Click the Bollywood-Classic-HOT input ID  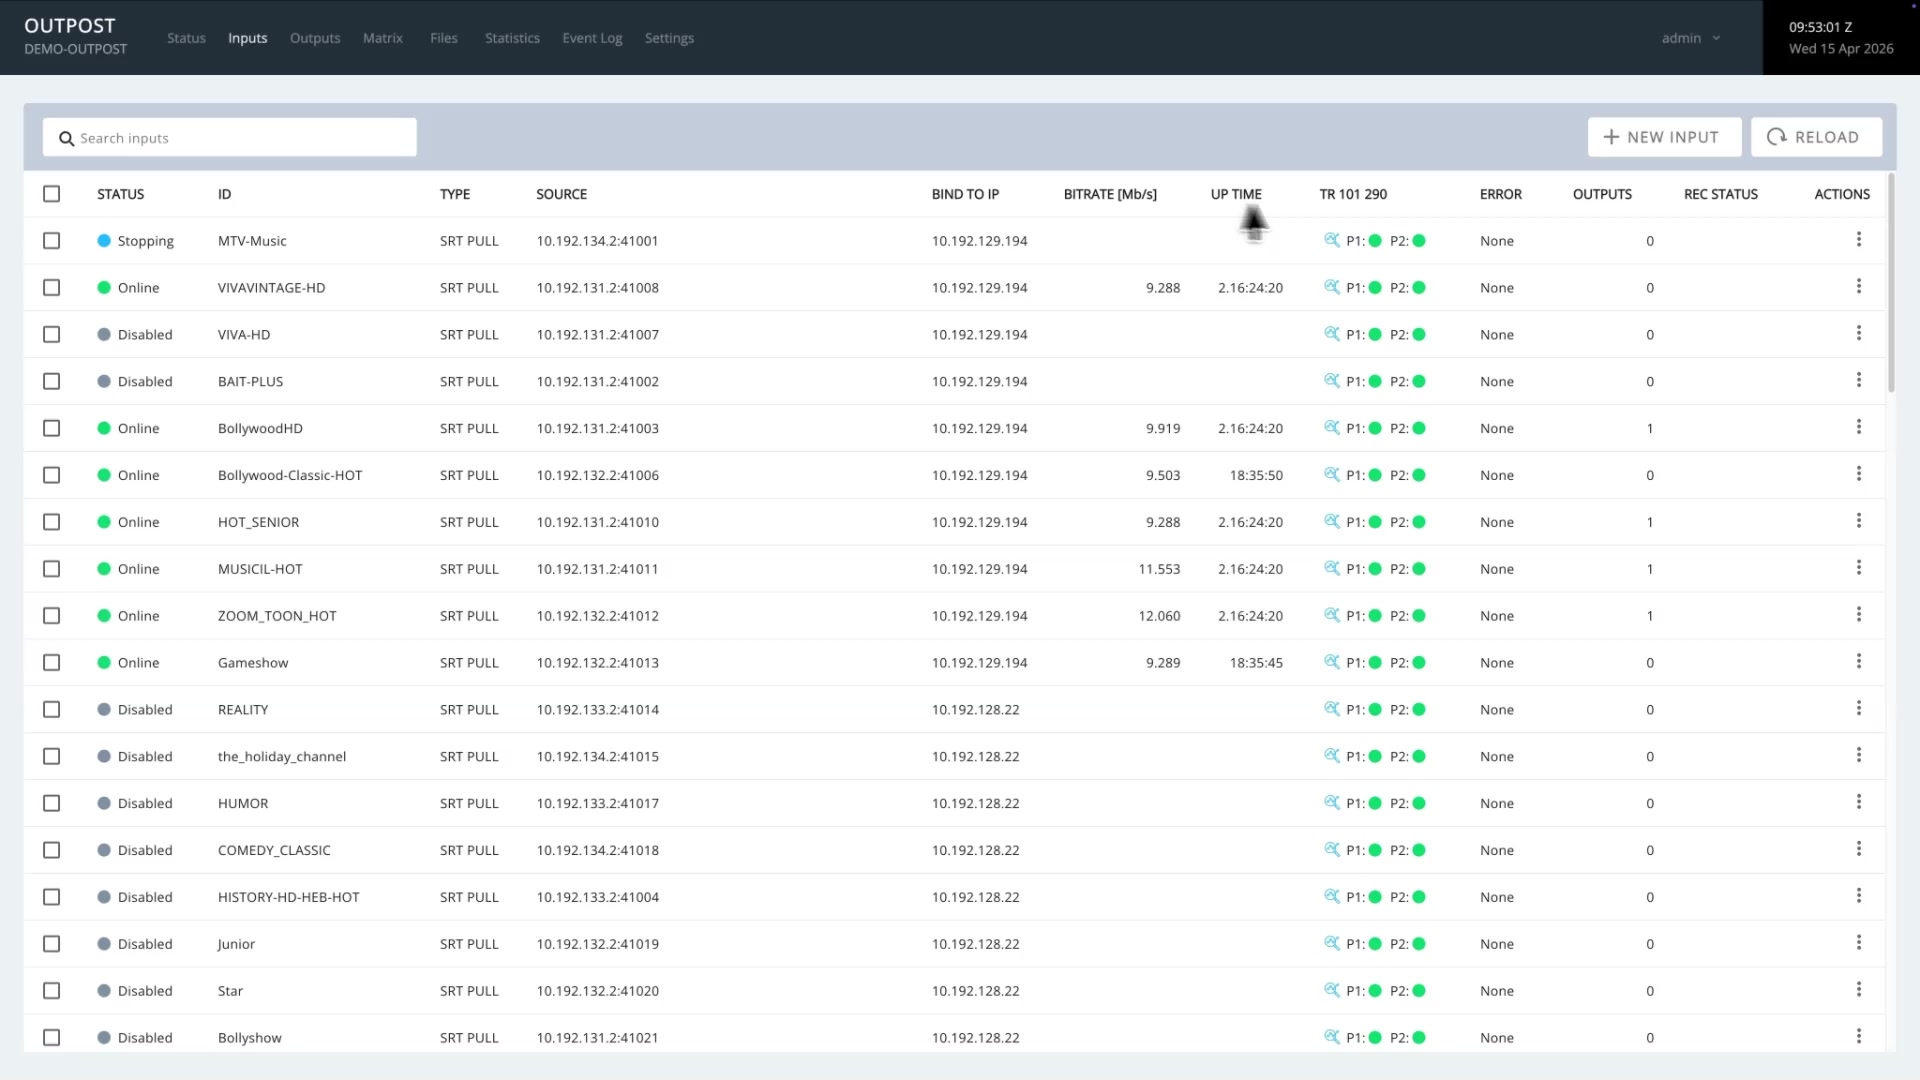tap(290, 475)
